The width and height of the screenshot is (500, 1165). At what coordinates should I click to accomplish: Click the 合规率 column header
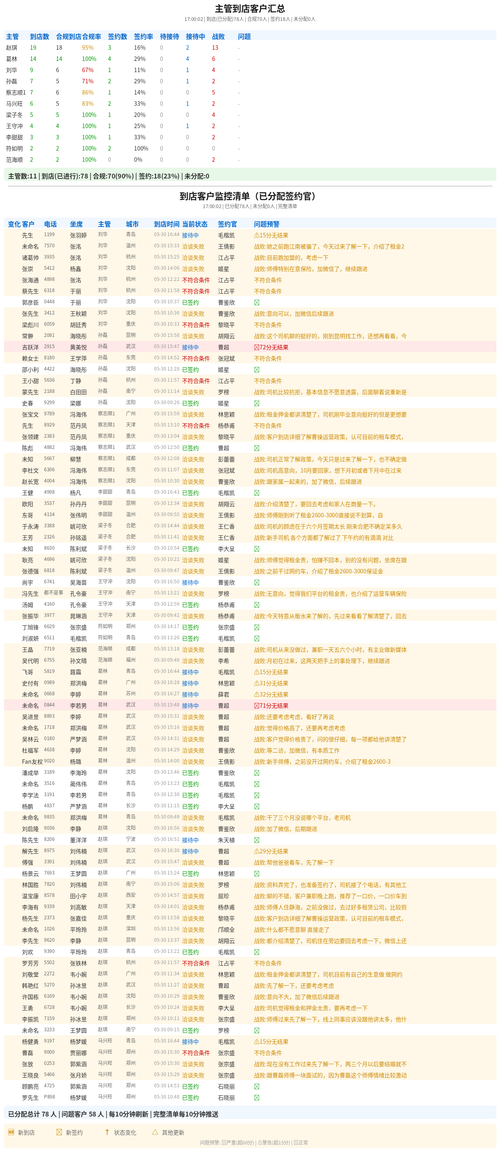point(91,36)
